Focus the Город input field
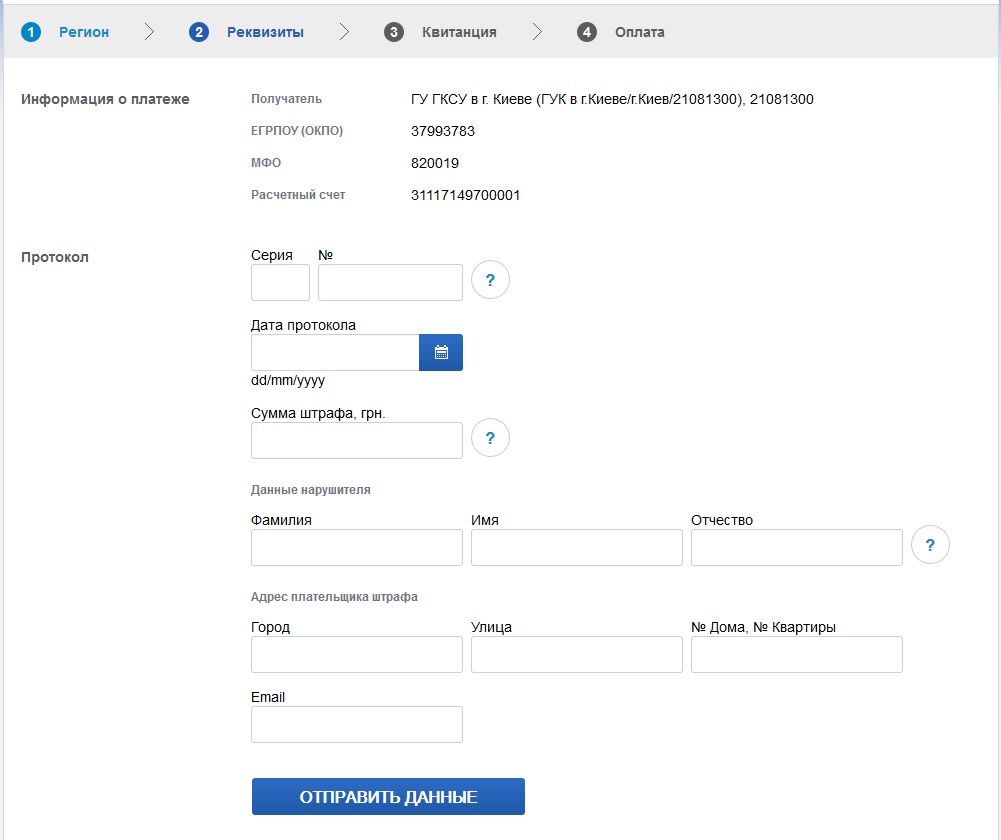The height and width of the screenshot is (840, 1001). coord(357,655)
